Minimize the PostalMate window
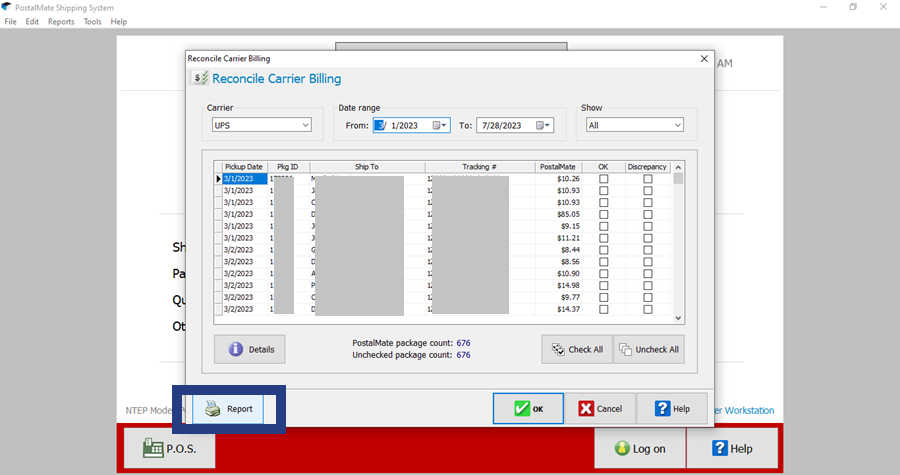The image size is (900, 475). (824, 7)
